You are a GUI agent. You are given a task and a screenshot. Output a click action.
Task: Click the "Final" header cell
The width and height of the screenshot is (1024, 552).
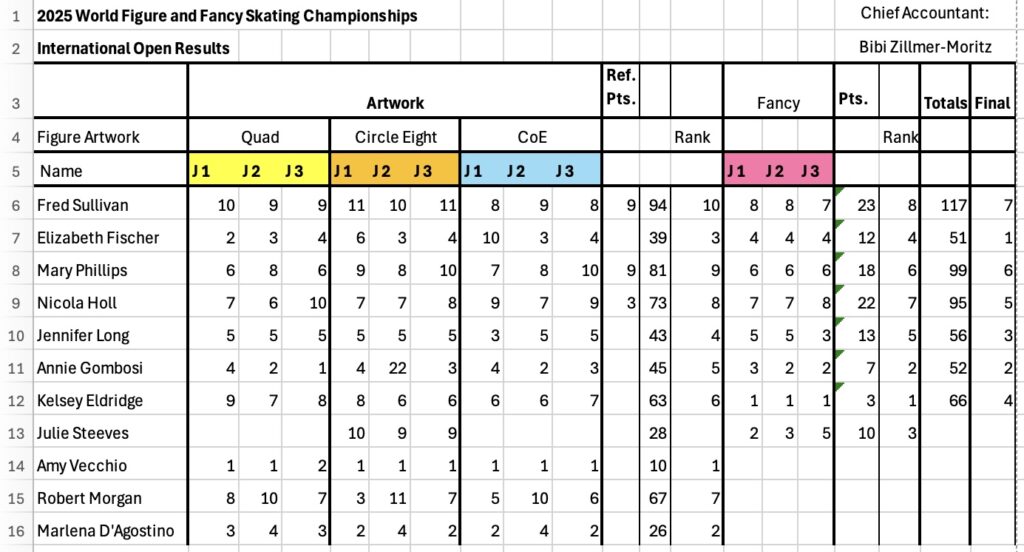992,102
